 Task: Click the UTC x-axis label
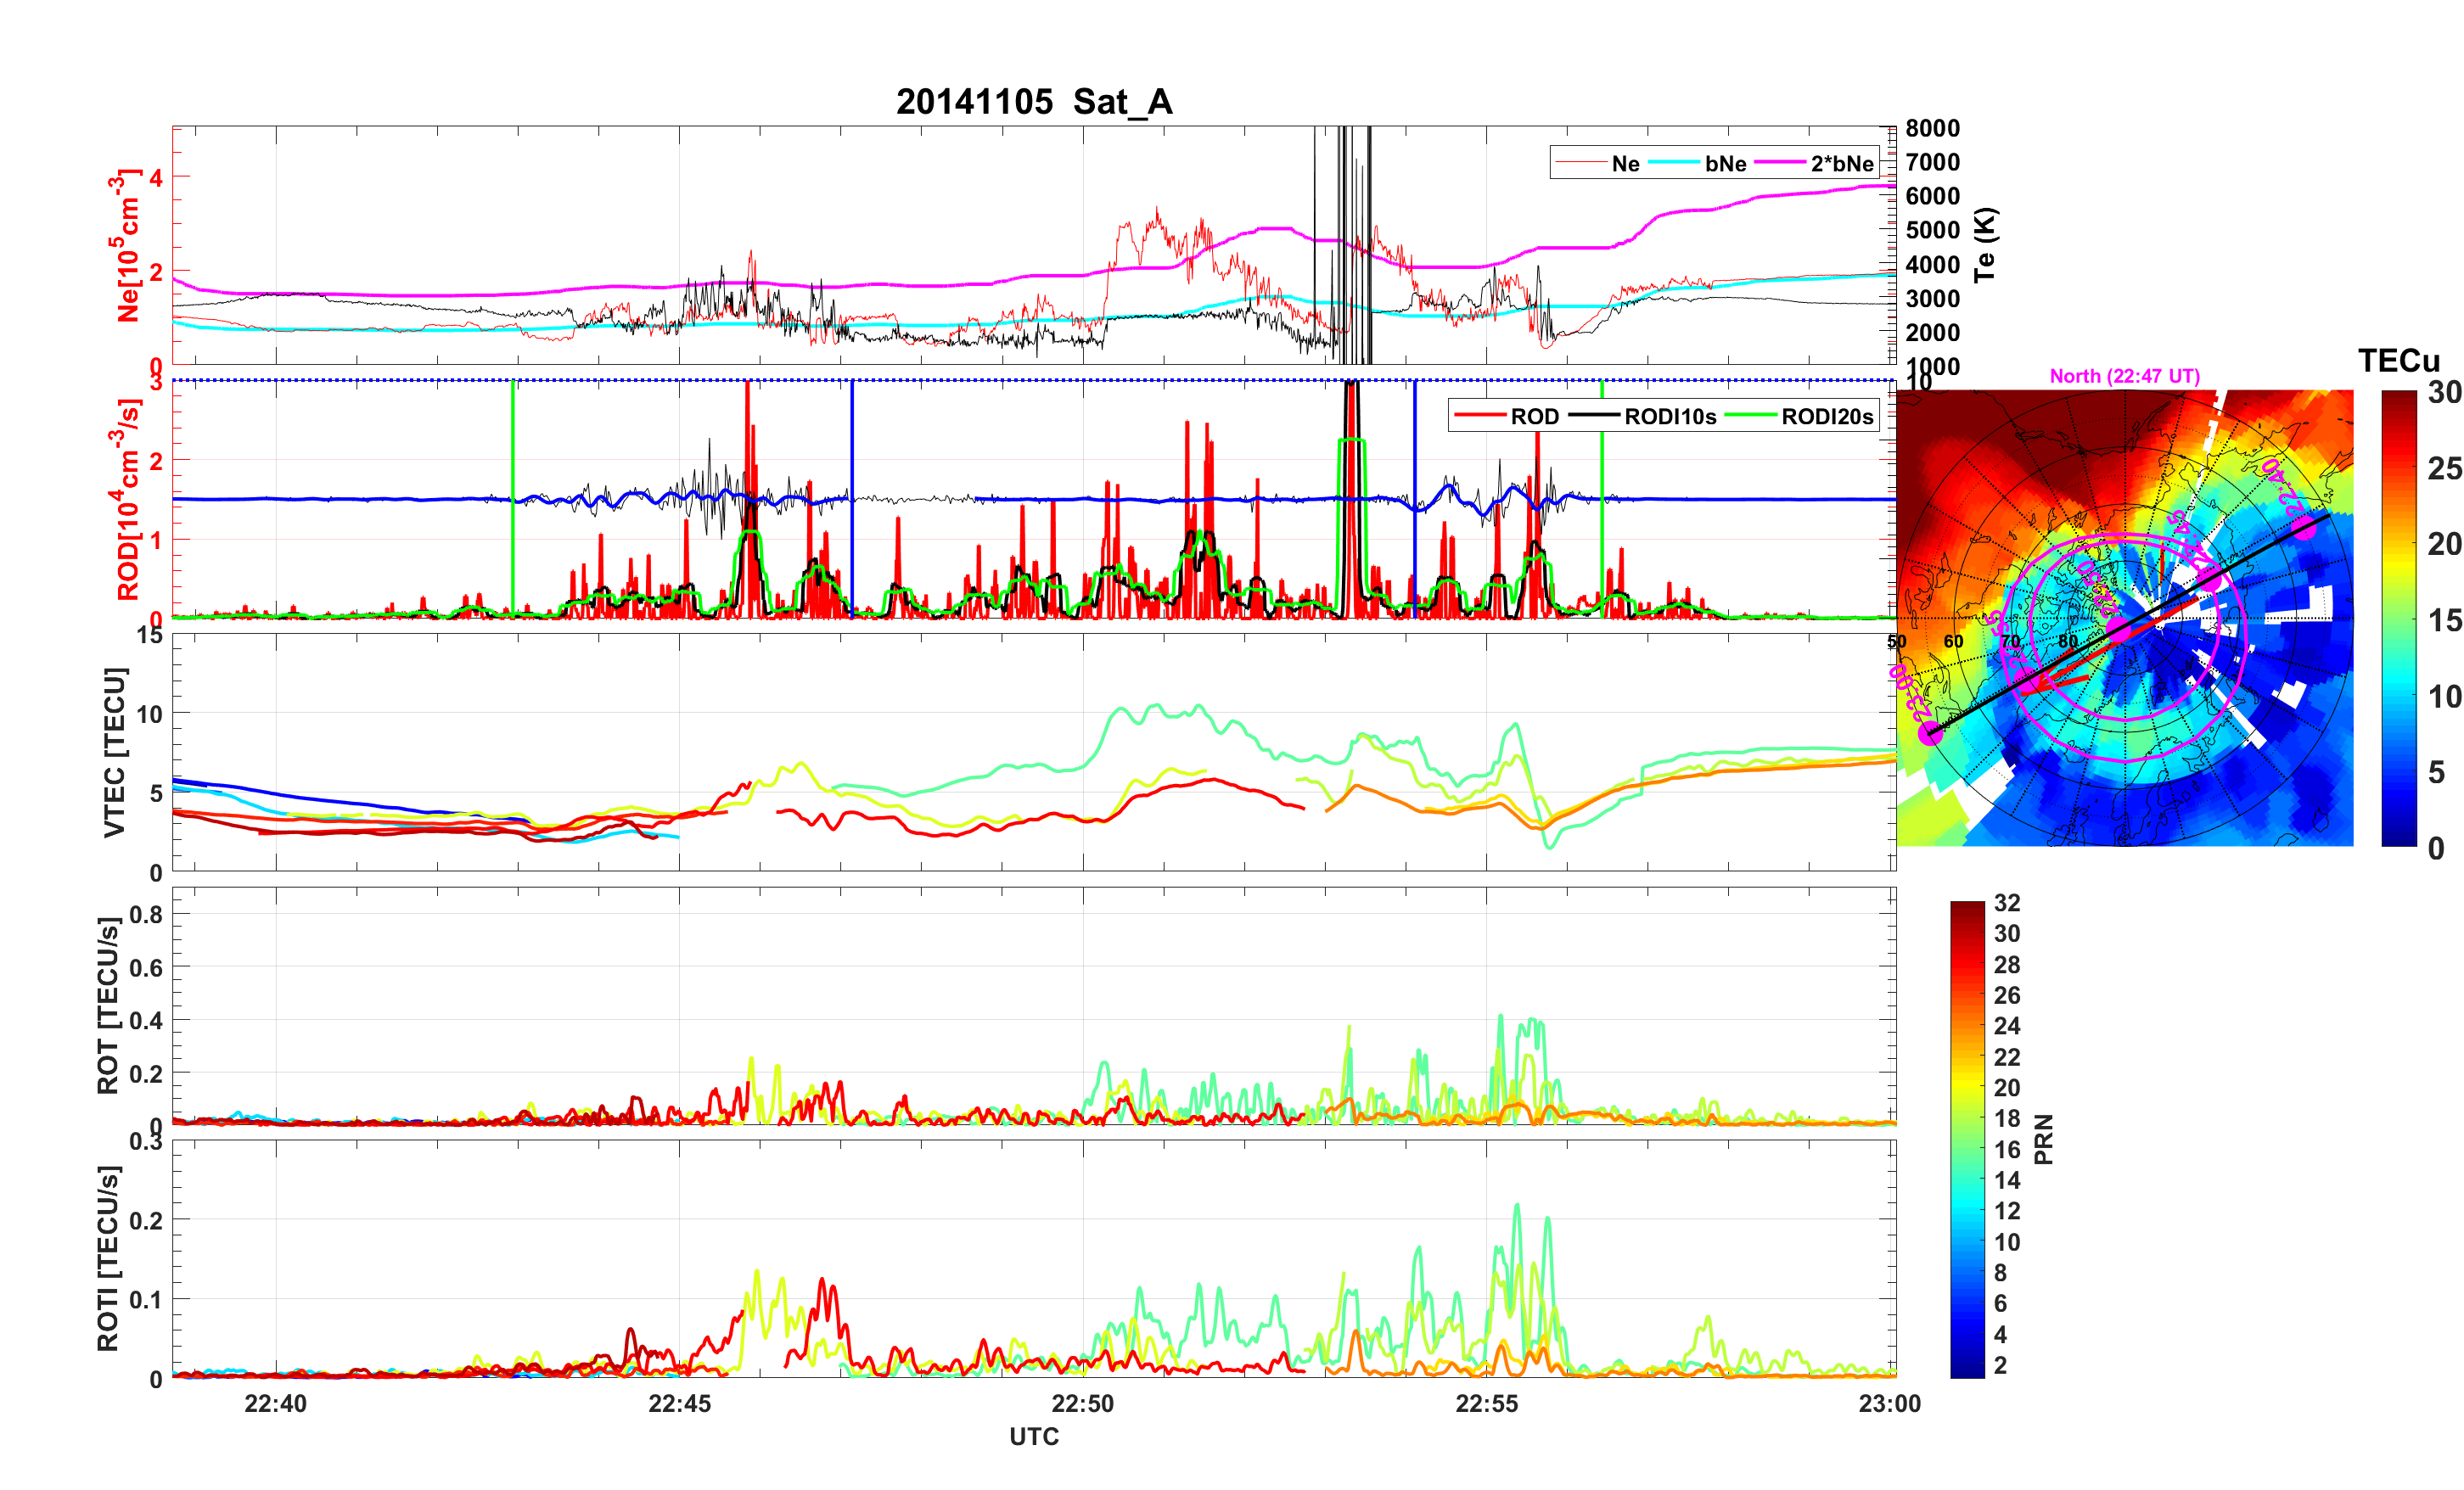coord(1033,1436)
